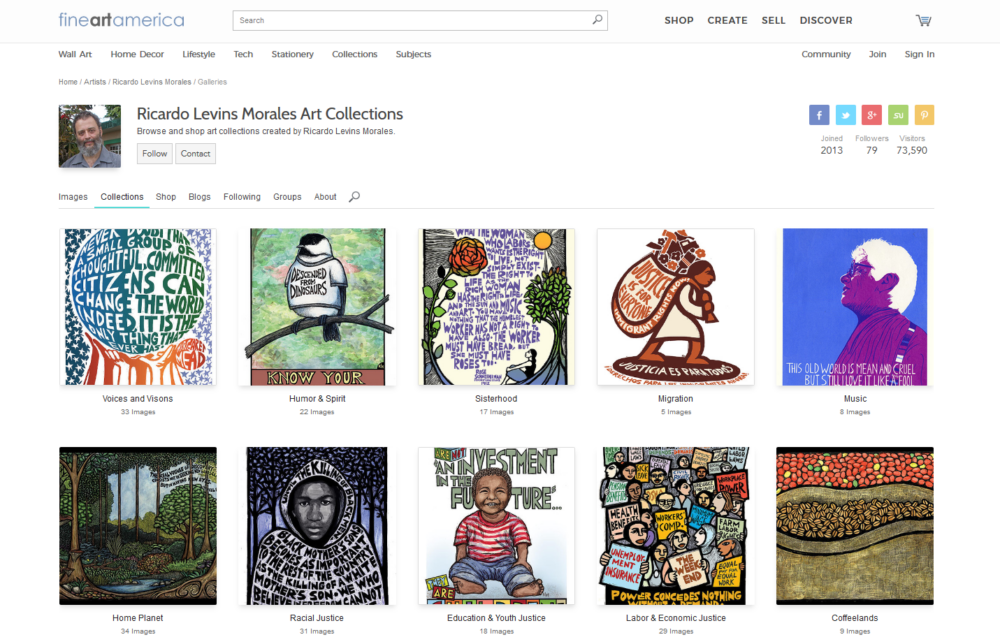Open the Collections menu in the top navigation
This screenshot has width=1000, height=644.
(355, 54)
